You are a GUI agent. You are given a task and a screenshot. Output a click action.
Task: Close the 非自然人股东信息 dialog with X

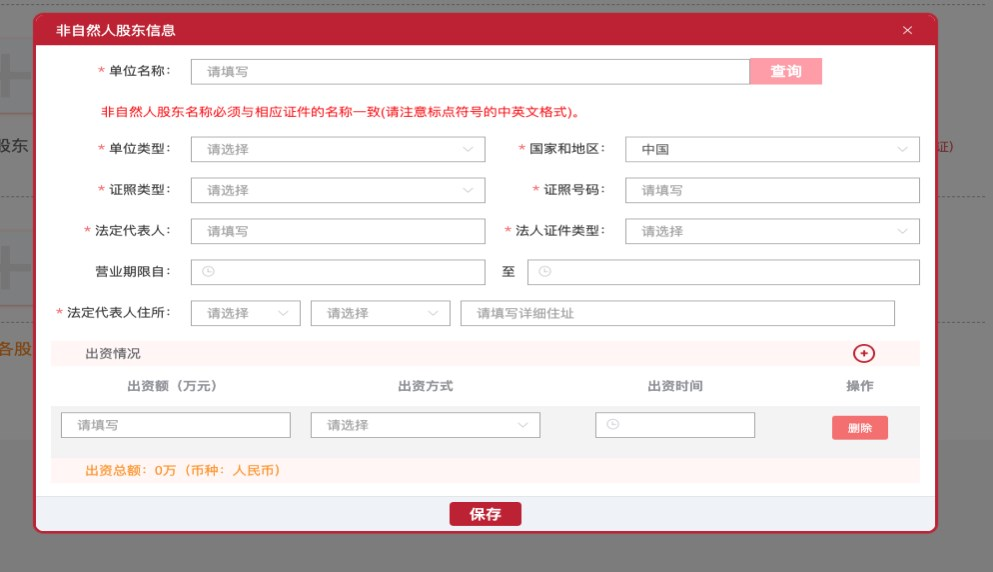907,30
